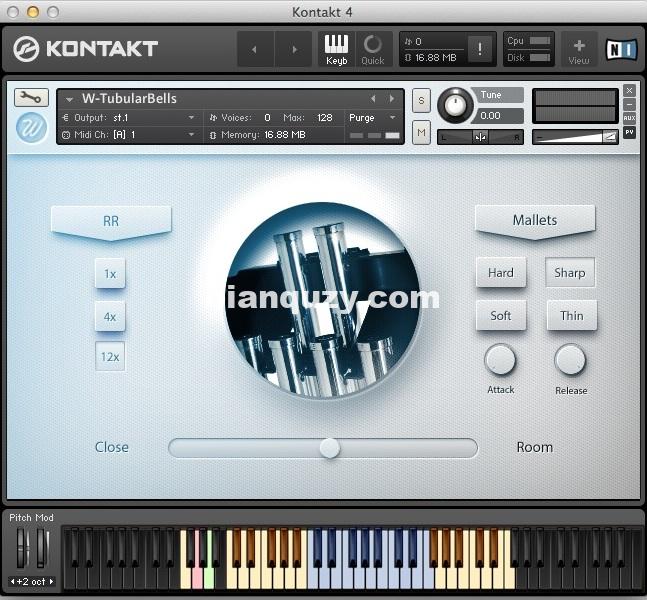Click the green keyswitch key

[x=209, y=576]
